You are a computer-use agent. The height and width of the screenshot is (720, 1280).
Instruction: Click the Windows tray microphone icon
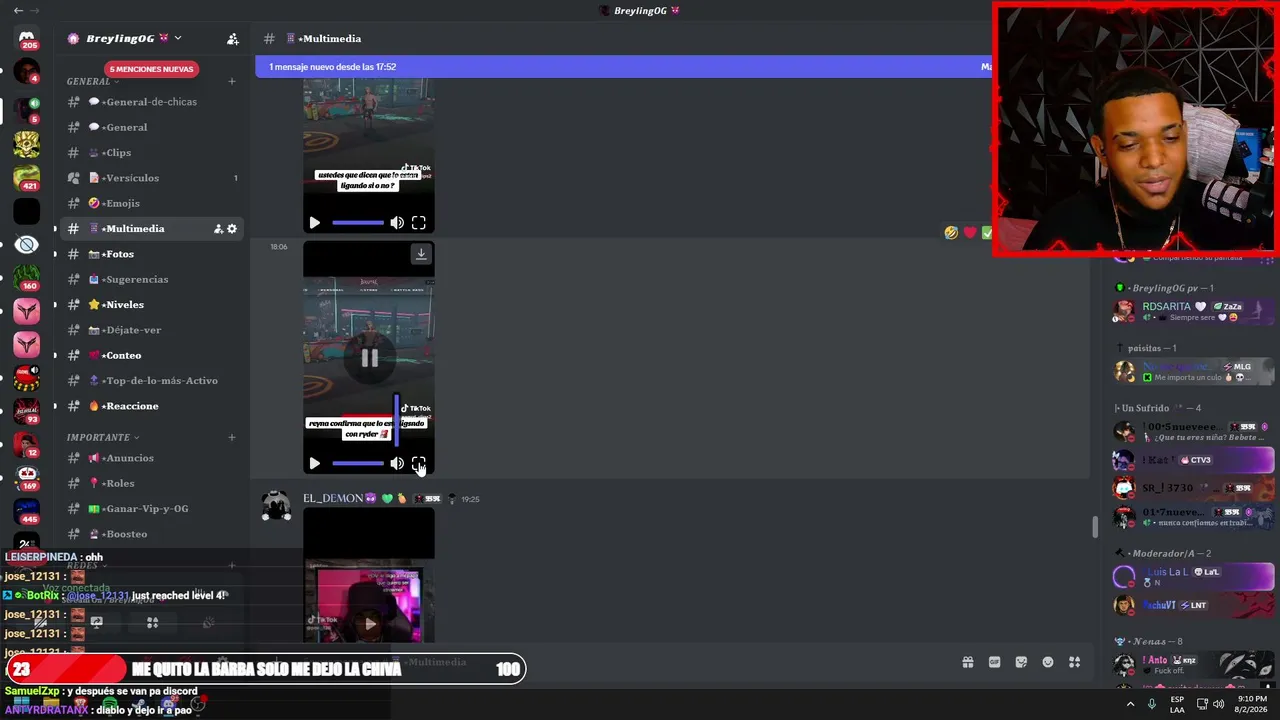pos(1152,704)
